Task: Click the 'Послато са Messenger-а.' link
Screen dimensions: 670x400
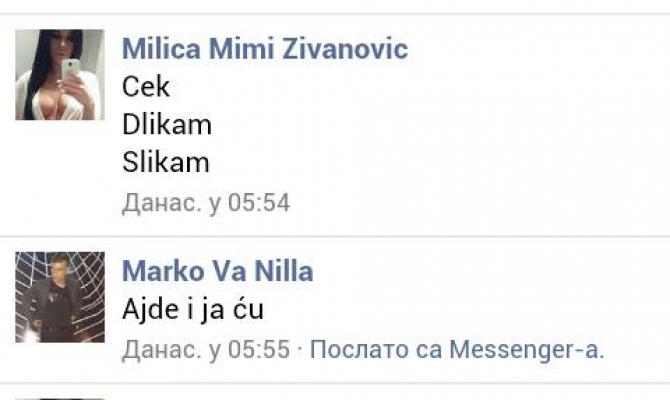Action: (457, 350)
